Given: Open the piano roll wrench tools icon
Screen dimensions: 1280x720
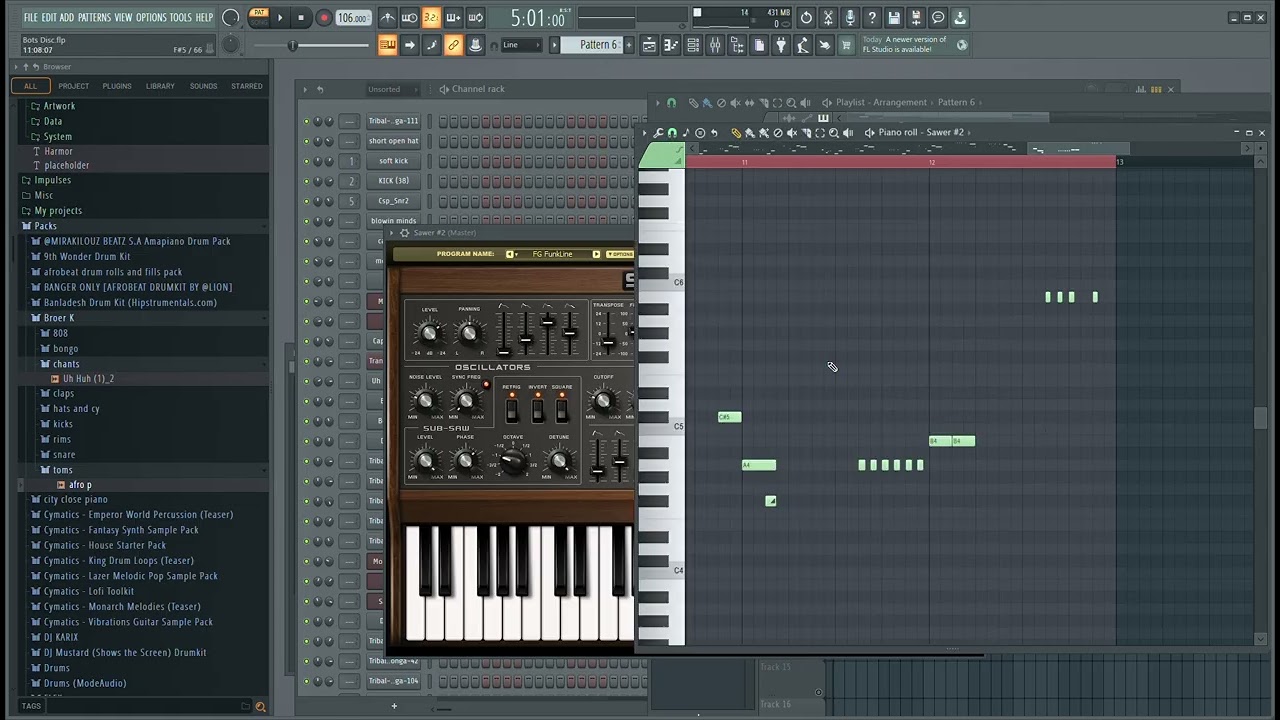Looking at the screenshot, I should [x=658, y=133].
